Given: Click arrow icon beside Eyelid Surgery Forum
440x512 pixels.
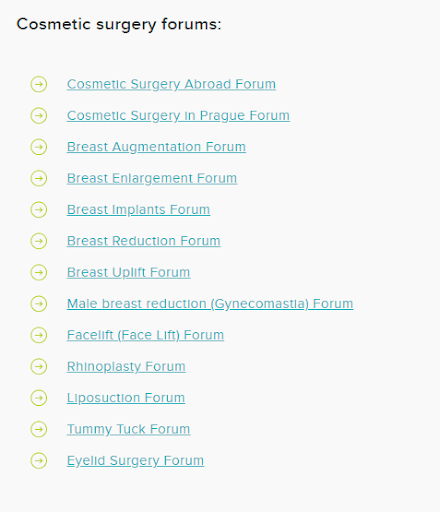Looking at the screenshot, I should [39, 460].
